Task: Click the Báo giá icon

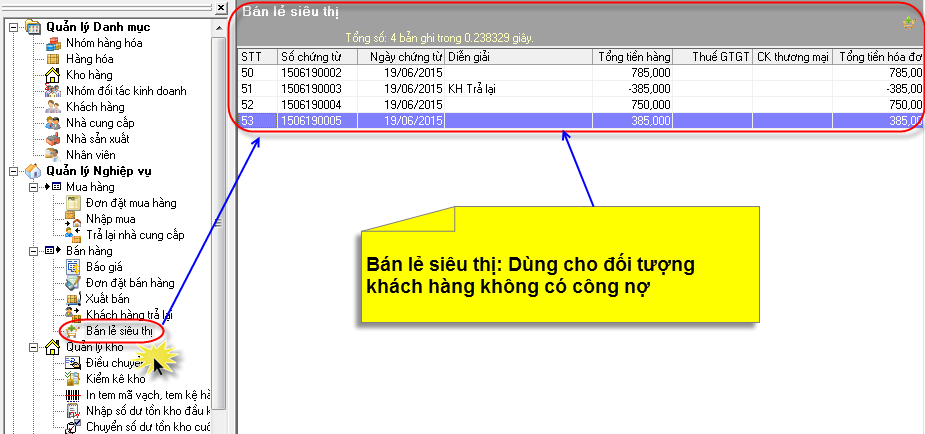Action: [72, 267]
